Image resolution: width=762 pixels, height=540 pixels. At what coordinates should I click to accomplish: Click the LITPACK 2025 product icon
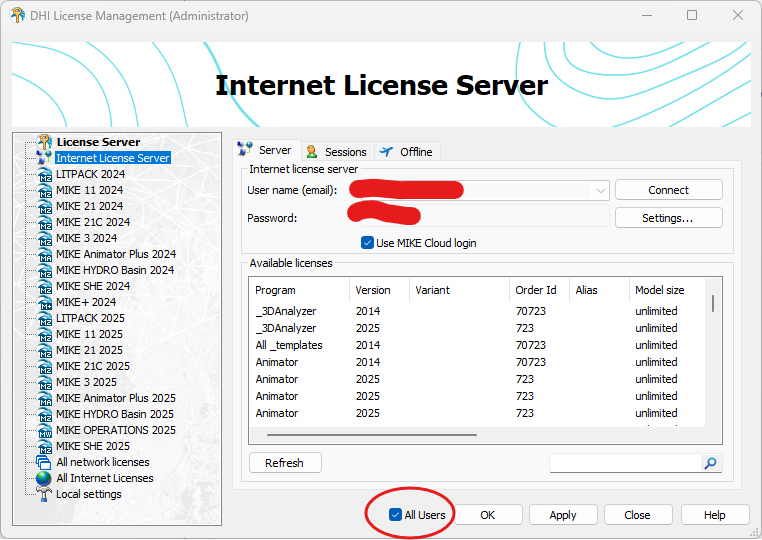pyautogui.click(x=45, y=318)
